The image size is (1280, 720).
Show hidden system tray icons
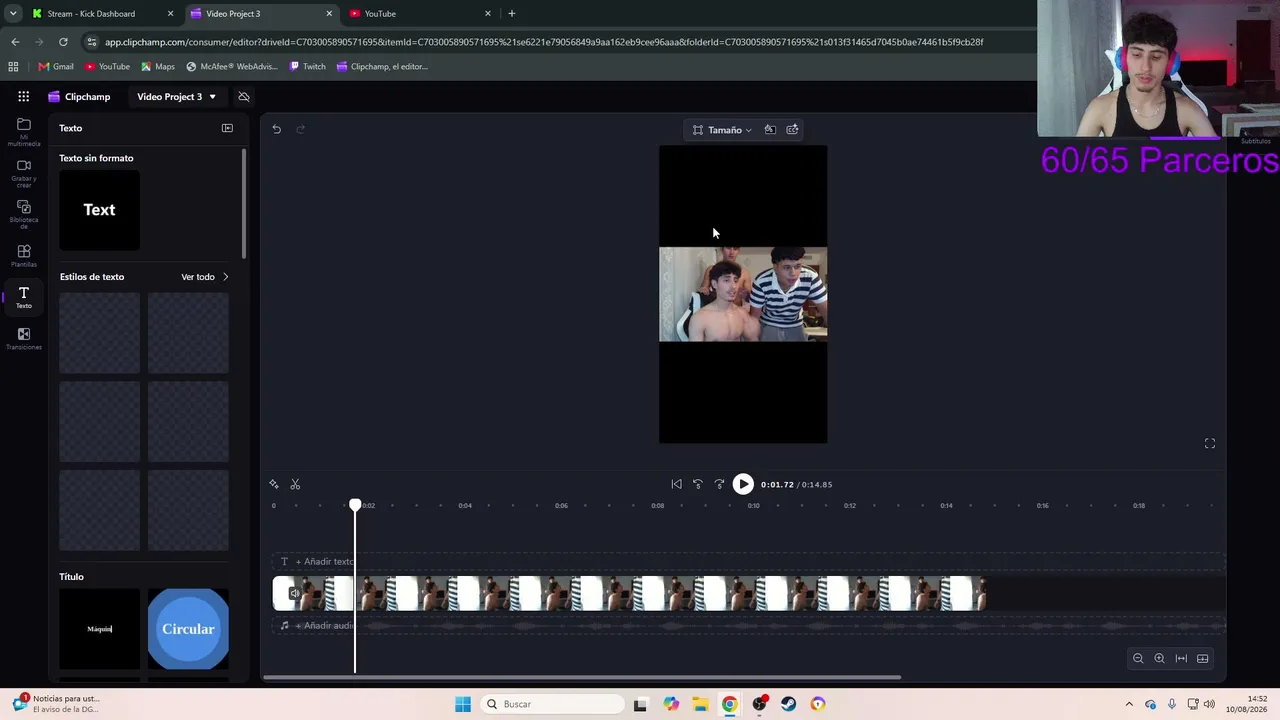point(1129,704)
